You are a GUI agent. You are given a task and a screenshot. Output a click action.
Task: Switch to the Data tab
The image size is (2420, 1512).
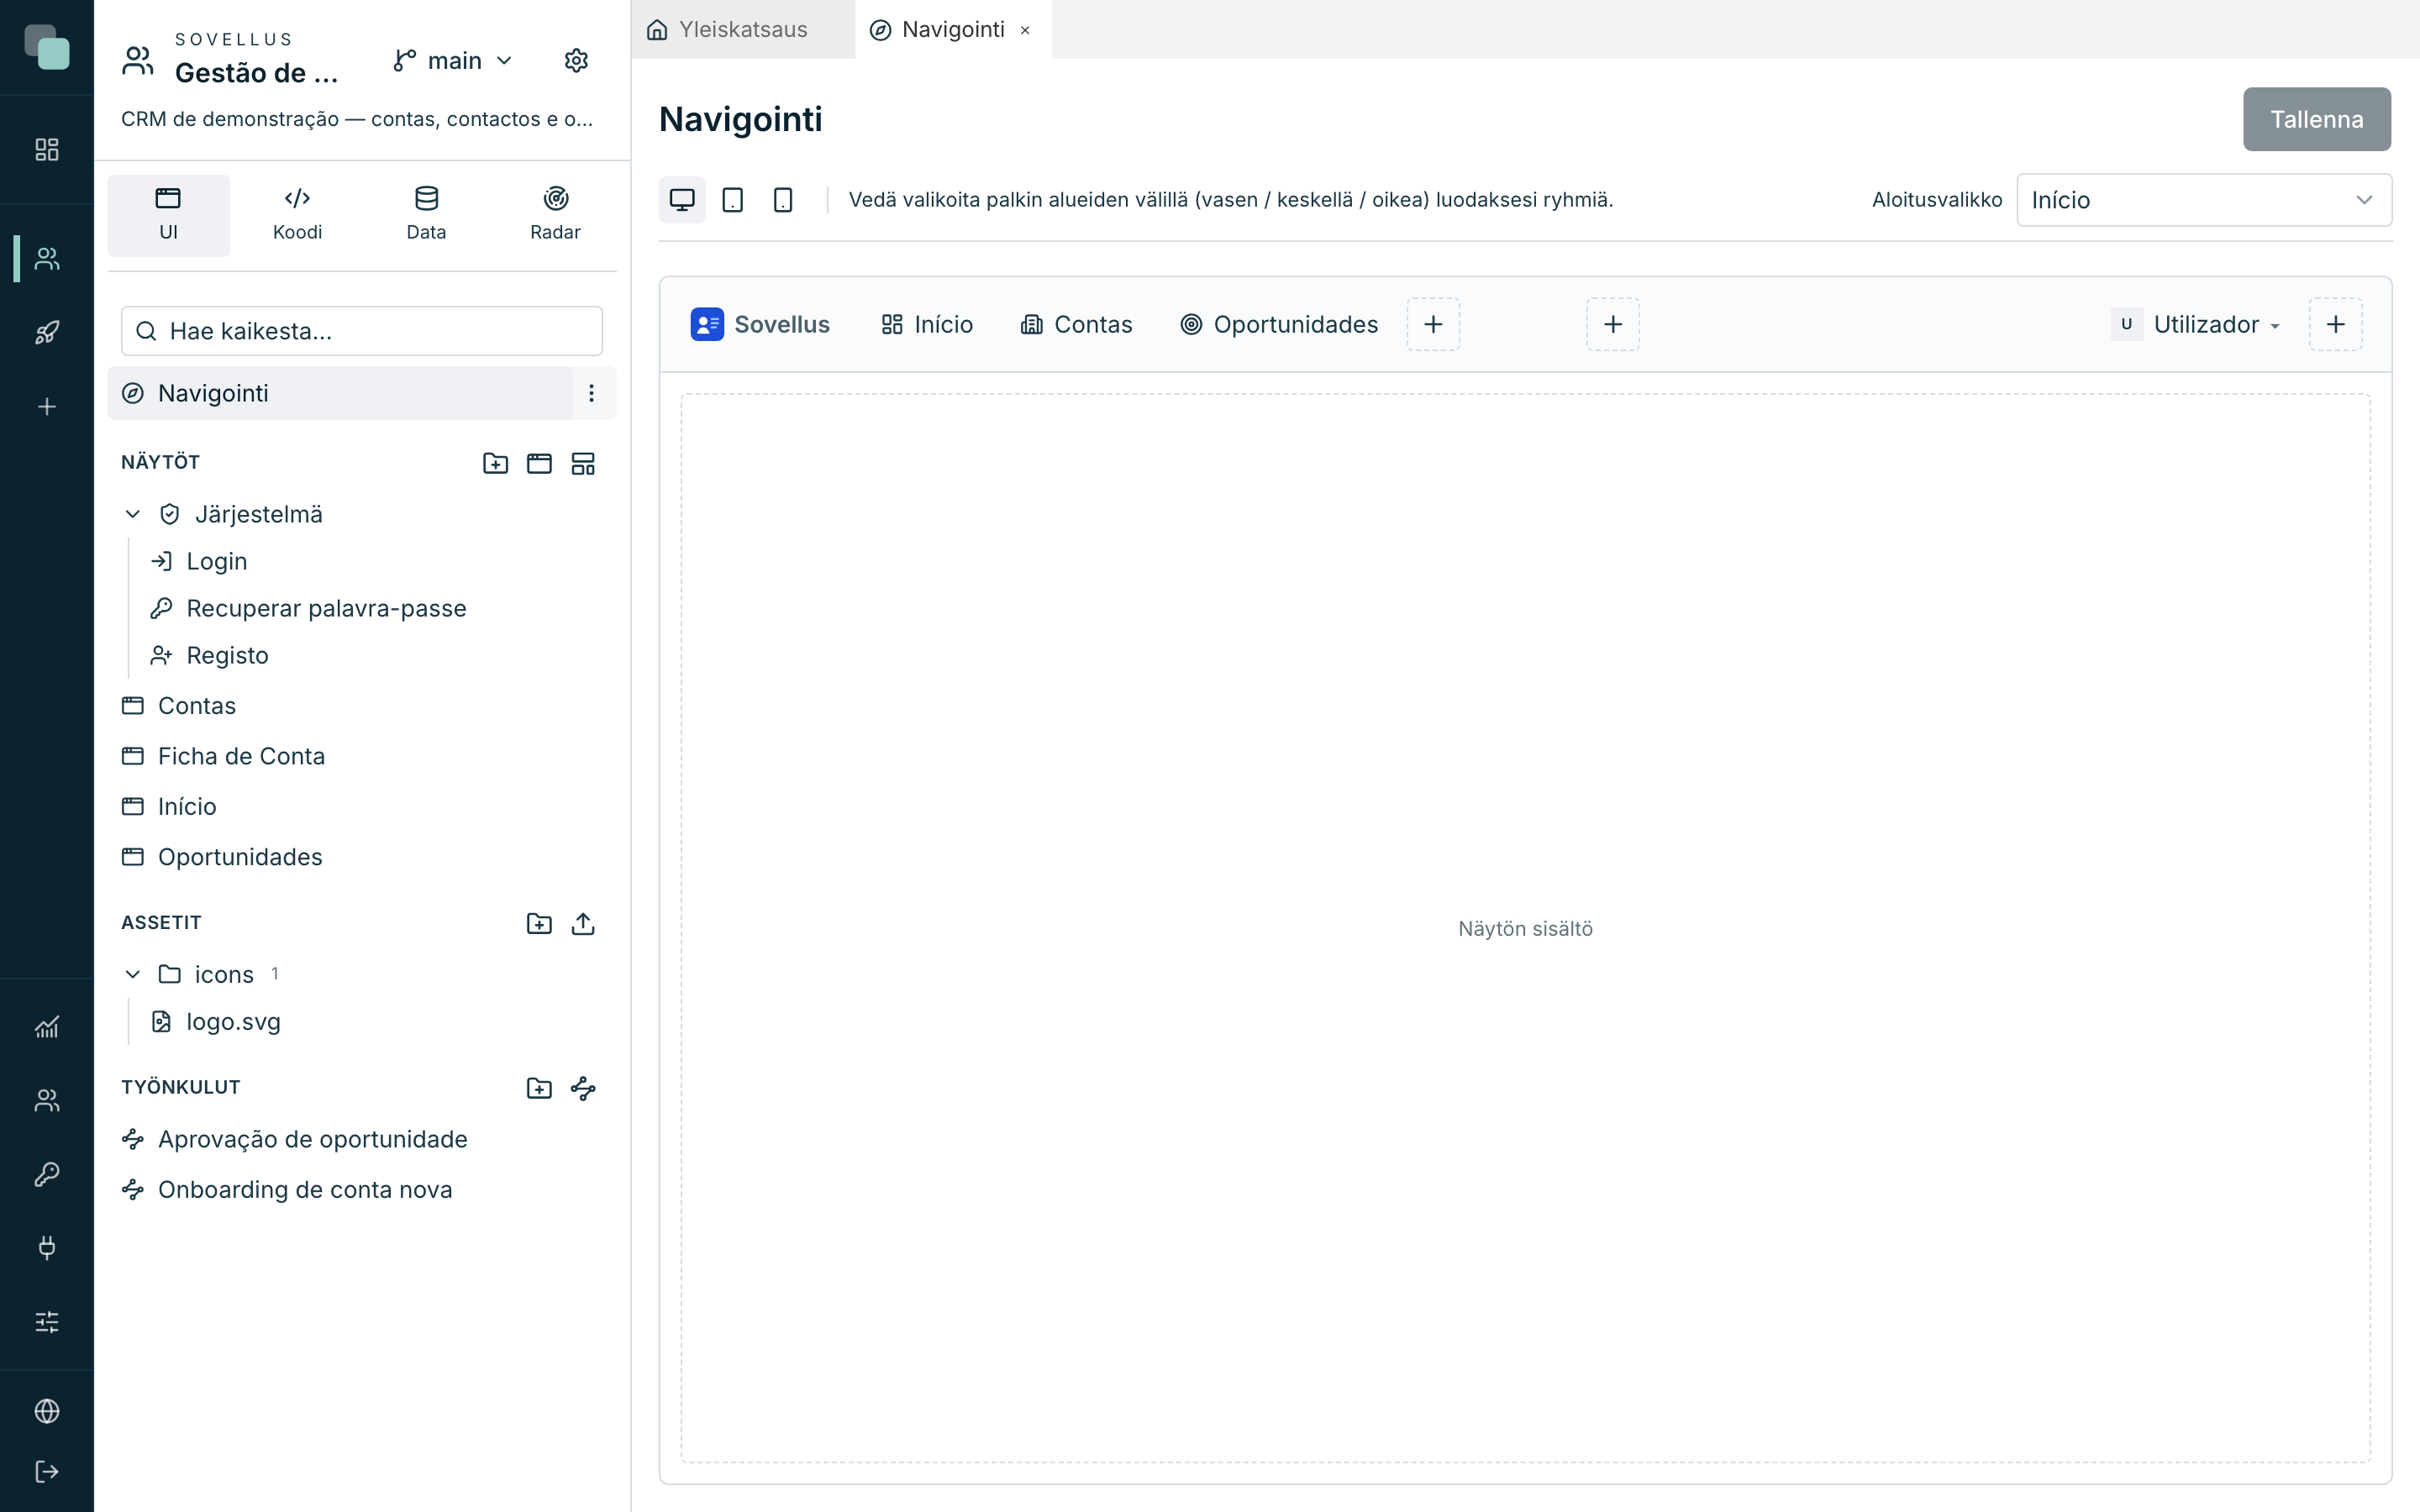[x=426, y=215]
